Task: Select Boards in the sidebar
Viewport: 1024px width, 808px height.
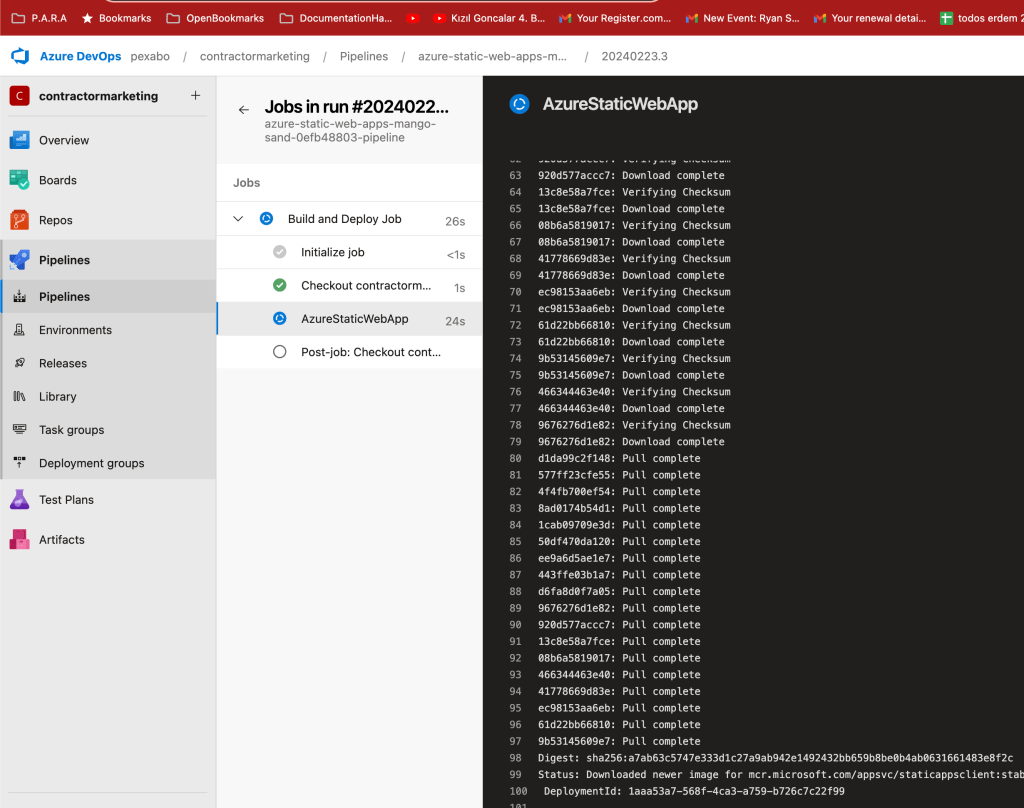Action: point(57,180)
